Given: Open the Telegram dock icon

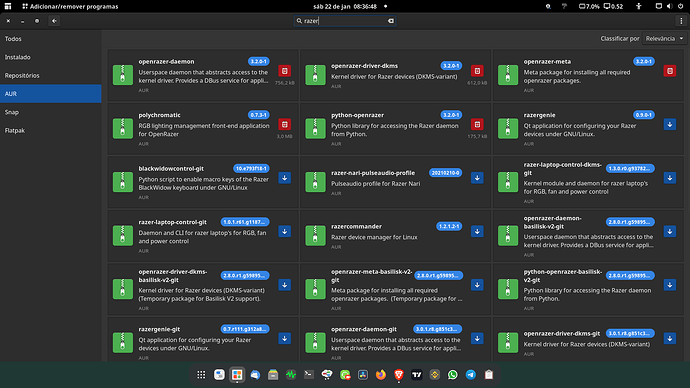Looking at the screenshot, I should pos(471,375).
